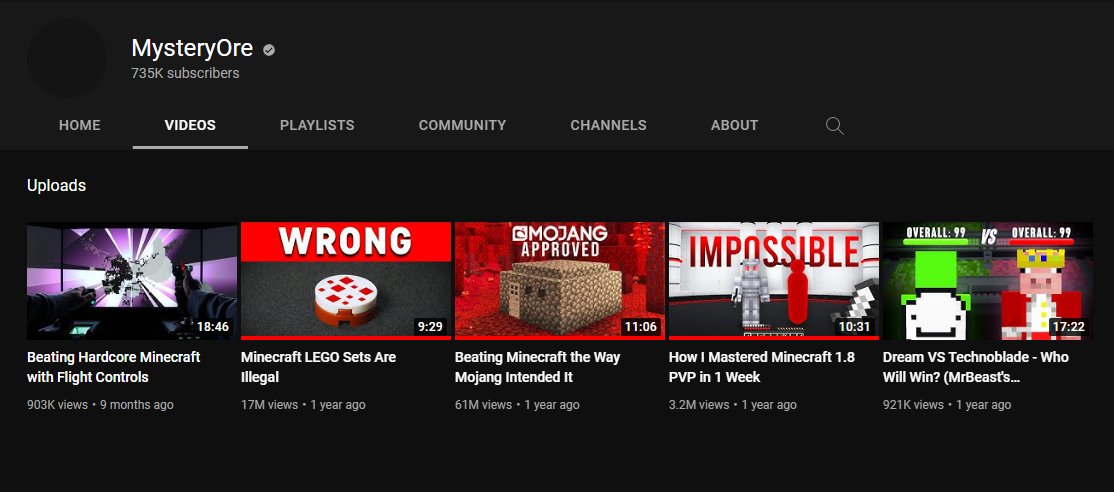Image resolution: width=1114 pixels, height=492 pixels.
Task: Click title 'Beating Hardcore Minecraft with Flight Controls'
Action: click(114, 367)
